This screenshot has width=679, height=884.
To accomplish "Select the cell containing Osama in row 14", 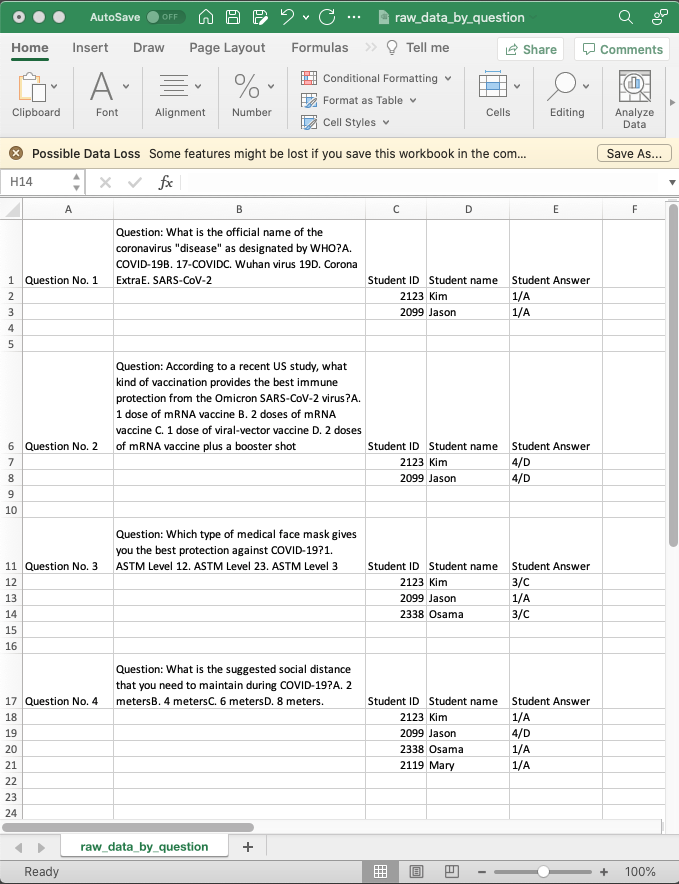I will tap(468, 614).
